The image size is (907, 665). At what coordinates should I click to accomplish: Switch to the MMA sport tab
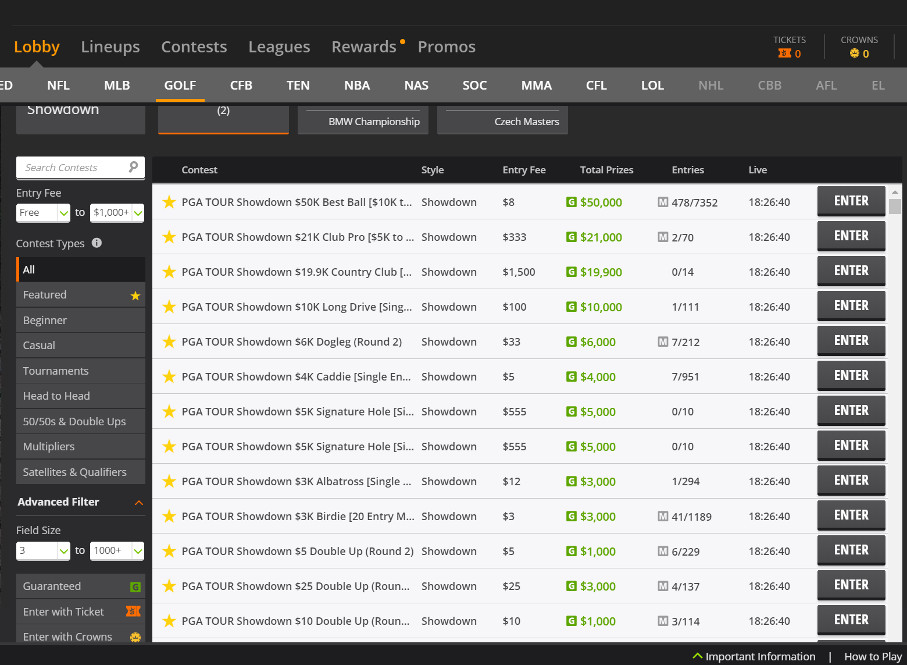536,86
